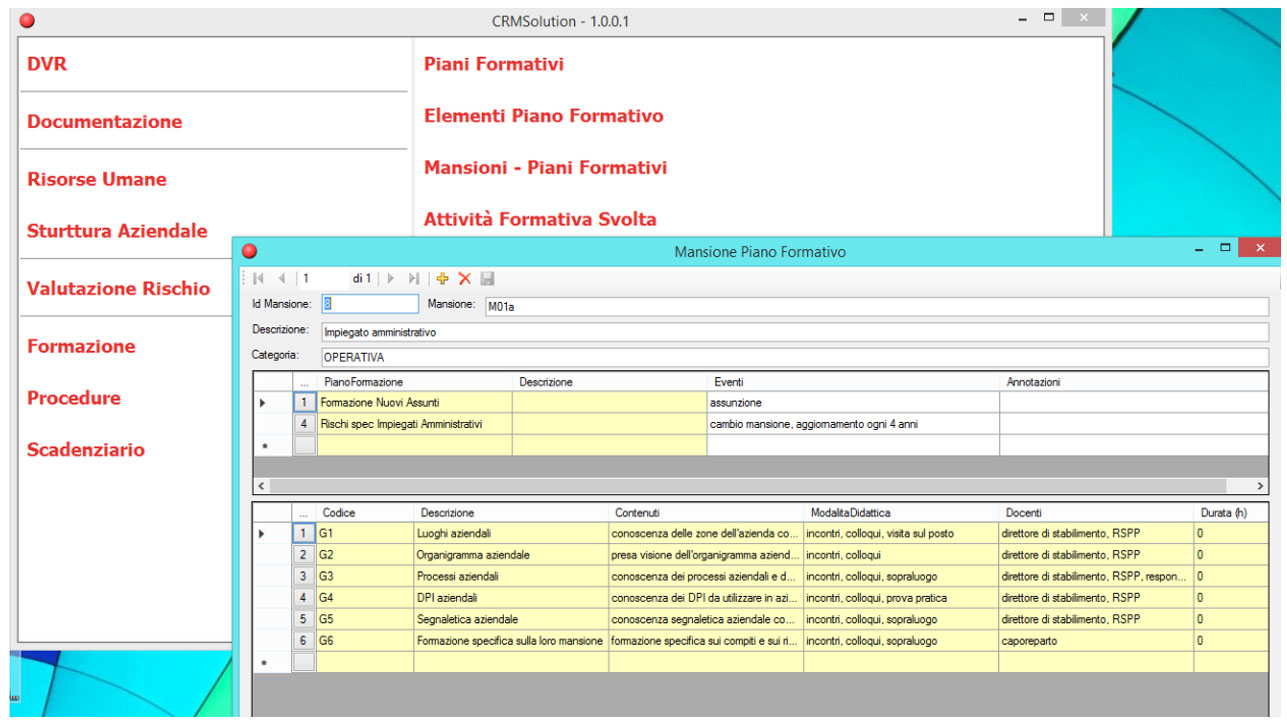Select the cell 'Formazione Nuovi Assunti'
The height and width of the screenshot is (727, 1287).
pos(415,403)
